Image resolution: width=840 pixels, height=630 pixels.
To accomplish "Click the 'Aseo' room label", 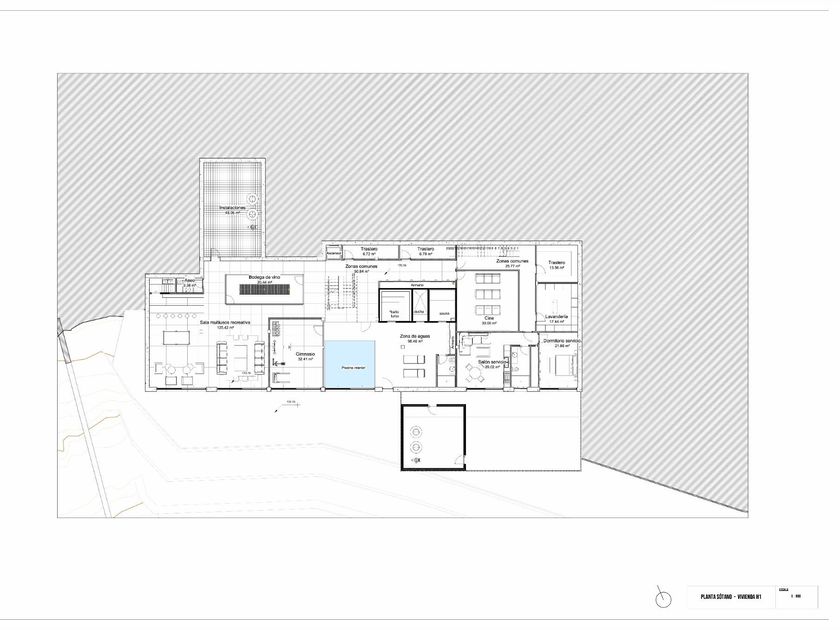I will coord(190,280).
